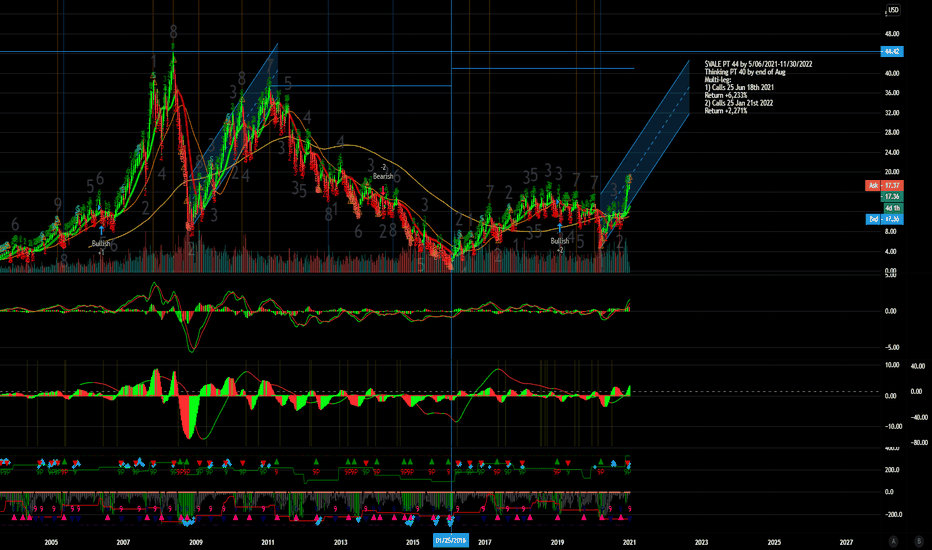Click the Ask 17.37 price label

[x=884, y=186]
